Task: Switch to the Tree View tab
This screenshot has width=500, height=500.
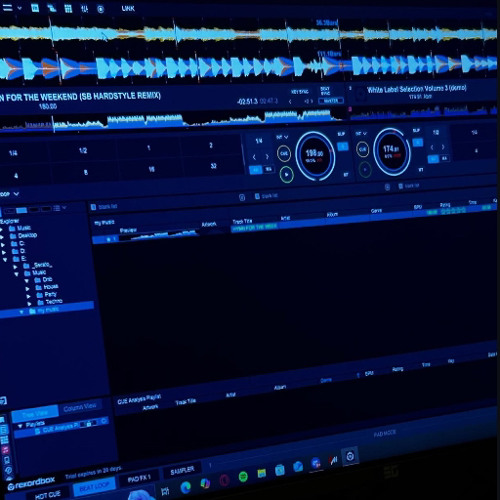Action: pyautogui.click(x=35, y=414)
